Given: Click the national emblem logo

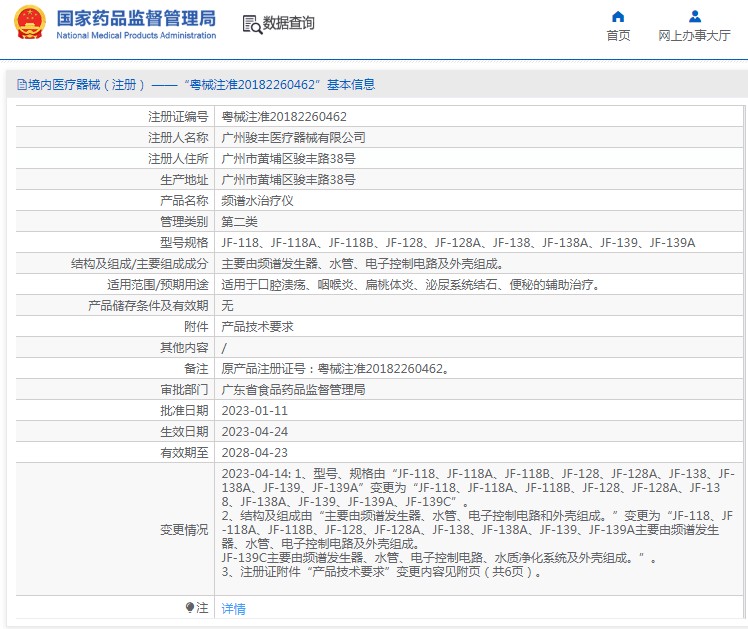Looking at the screenshot, I should [x=30, y=22].
